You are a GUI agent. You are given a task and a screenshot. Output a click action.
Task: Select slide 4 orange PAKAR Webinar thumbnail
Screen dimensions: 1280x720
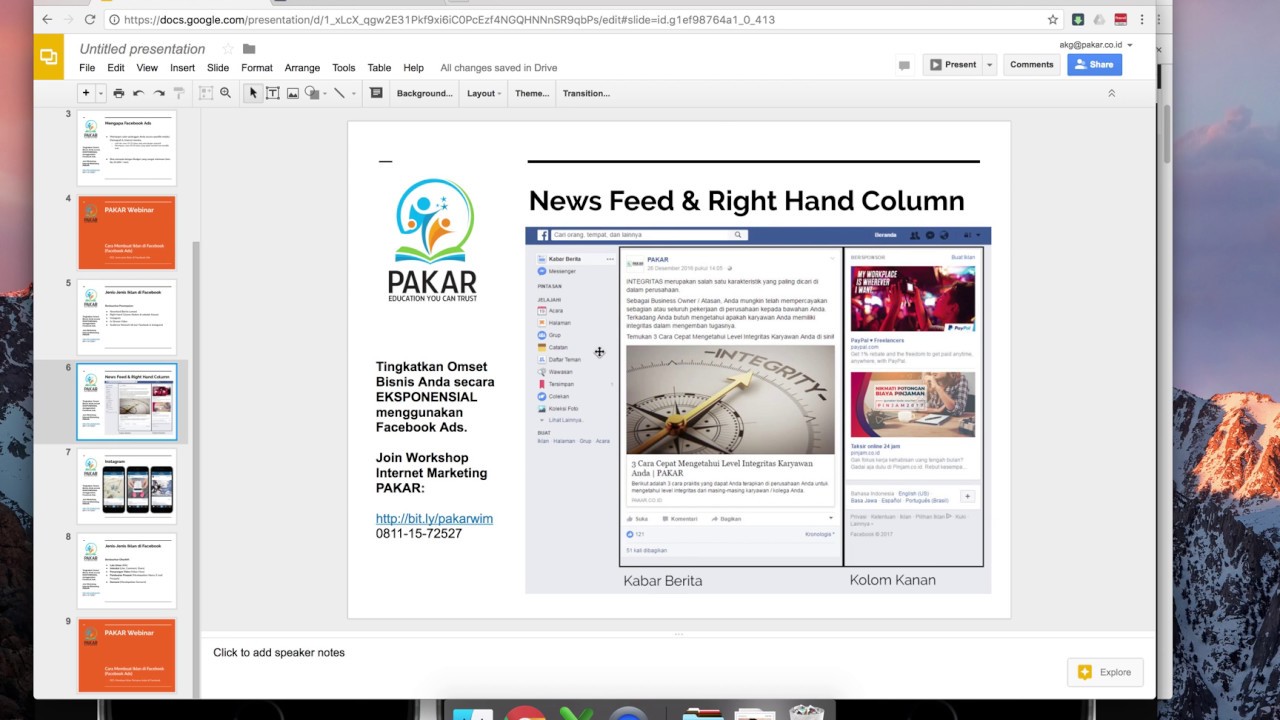[127, 232]
